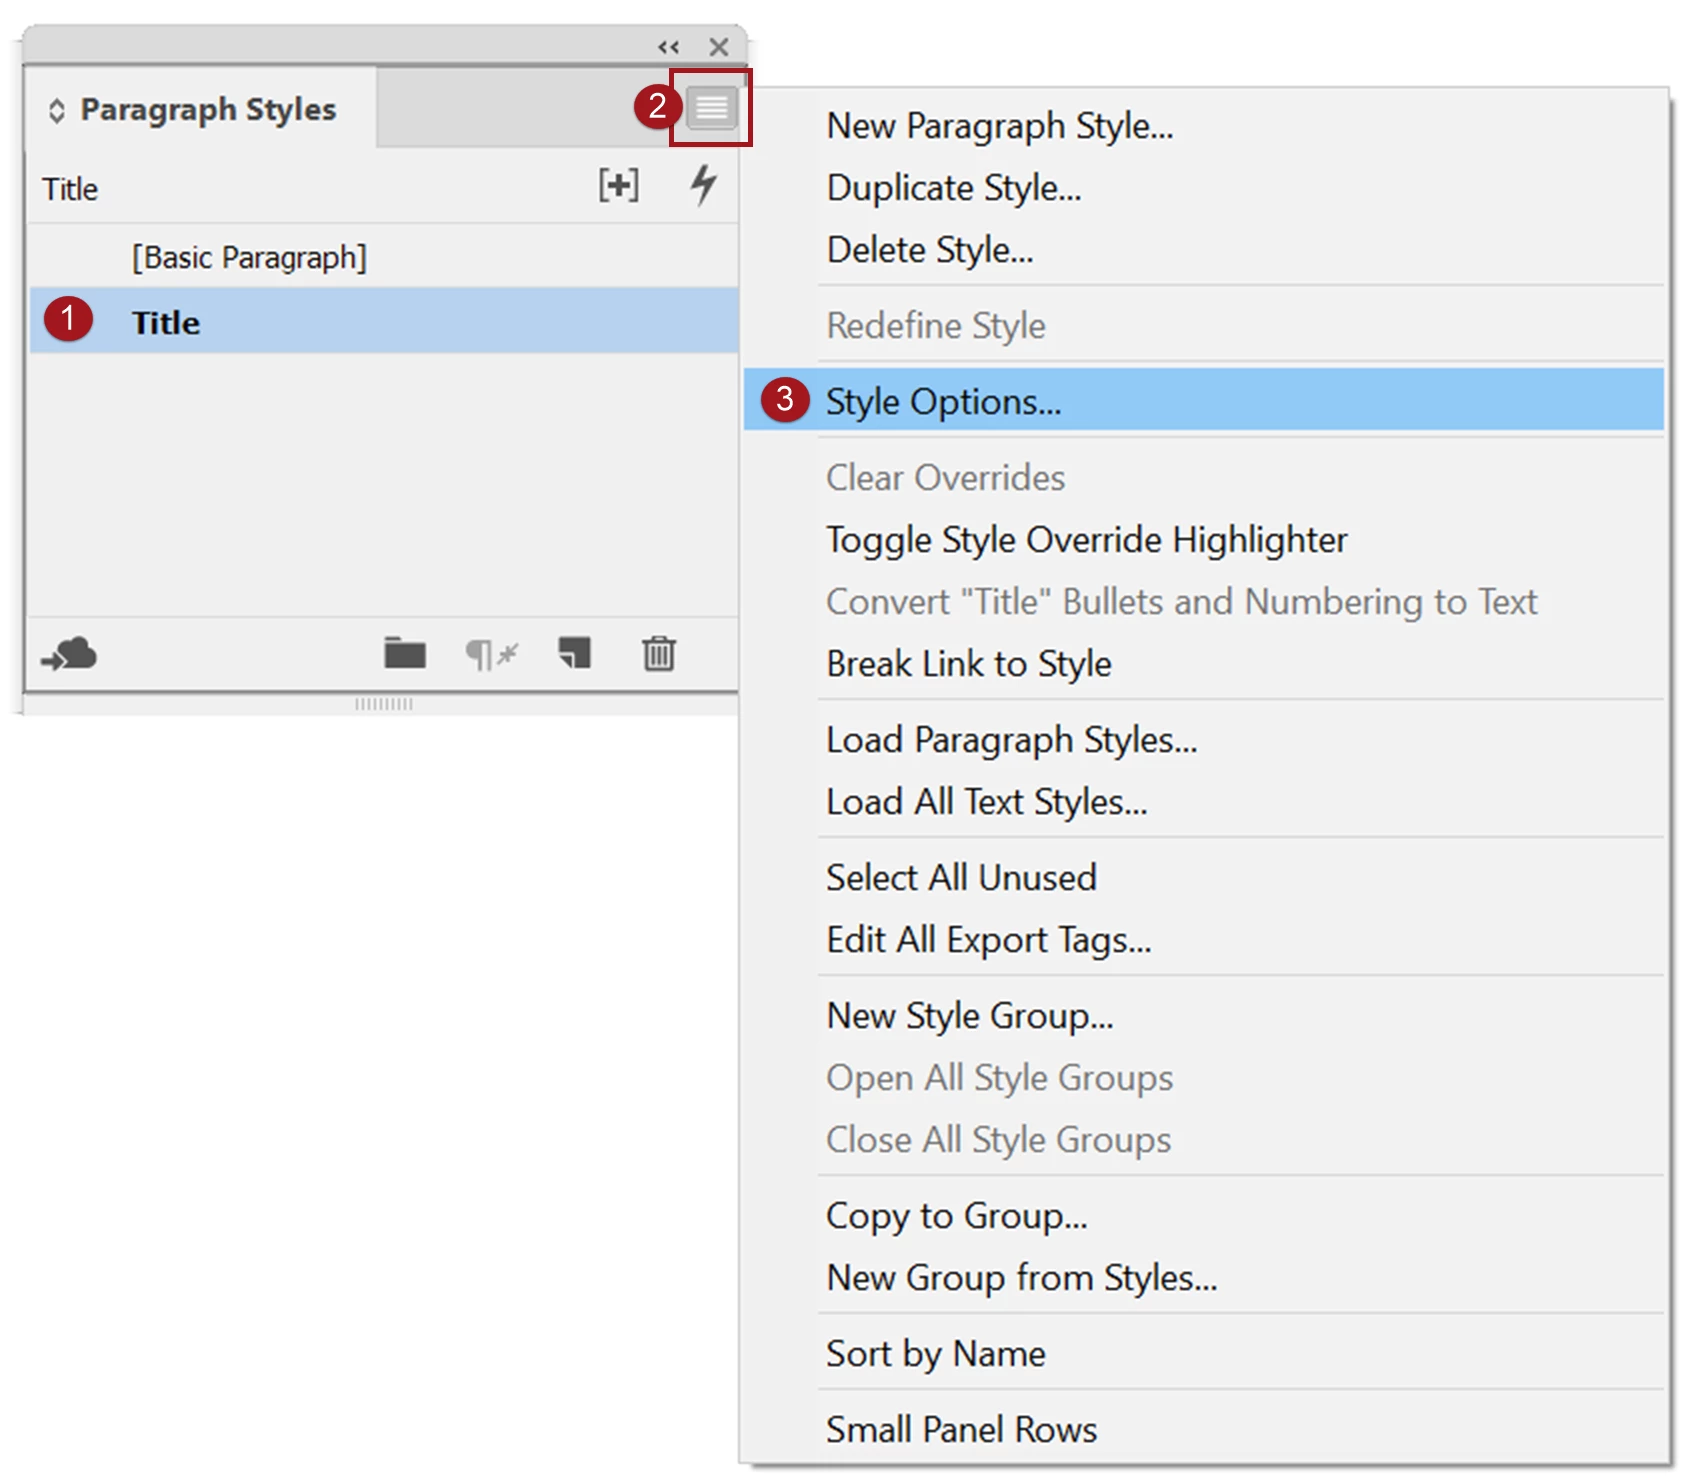
Task: Click Clear Overrides menu entry
Action: pos(1204,478)
